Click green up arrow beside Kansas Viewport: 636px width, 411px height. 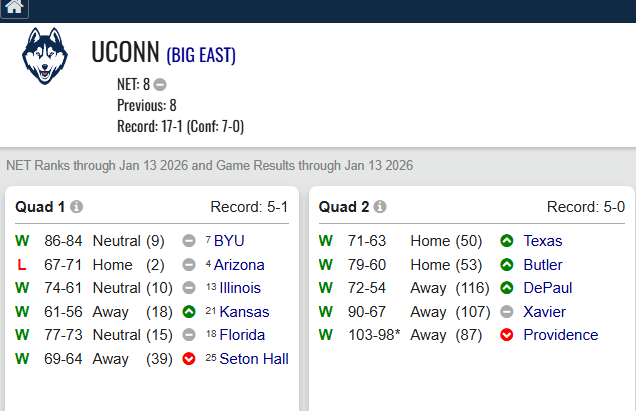pos(189,312)
